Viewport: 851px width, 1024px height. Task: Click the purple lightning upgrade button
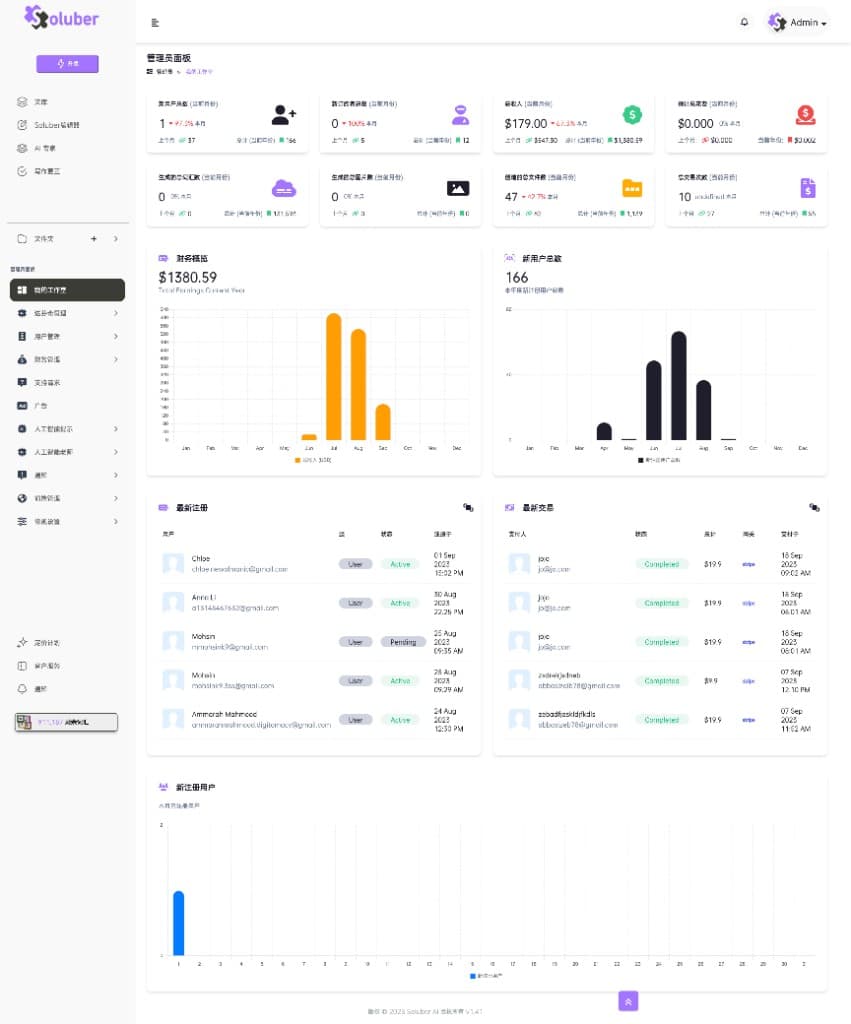coord(67,63)
